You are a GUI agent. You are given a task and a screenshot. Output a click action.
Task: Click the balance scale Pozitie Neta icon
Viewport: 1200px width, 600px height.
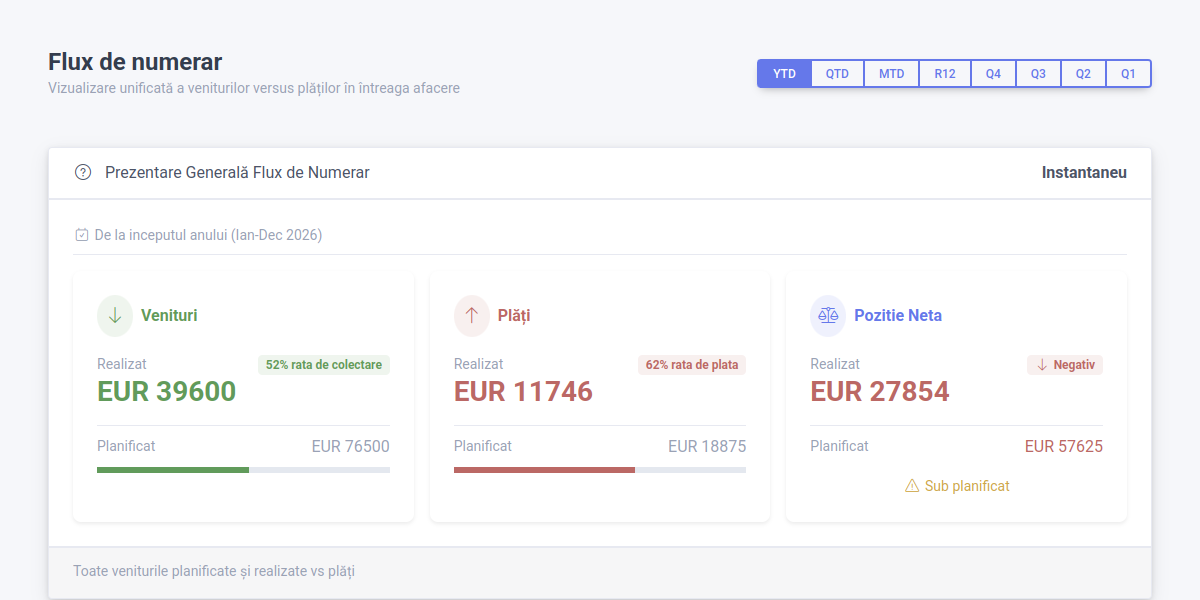coord(827,315)
